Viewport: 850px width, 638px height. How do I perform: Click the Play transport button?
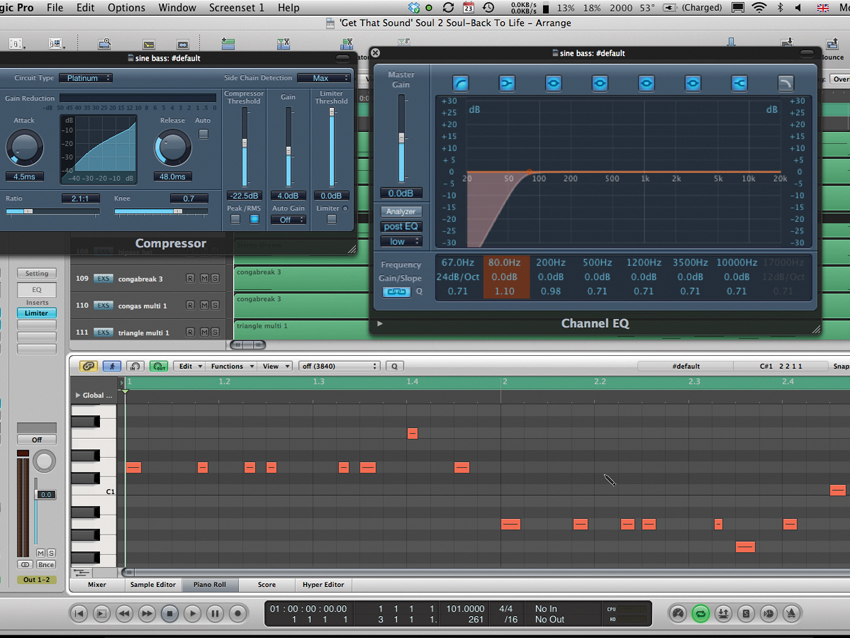pyautogui.click(x=192, y=614)
